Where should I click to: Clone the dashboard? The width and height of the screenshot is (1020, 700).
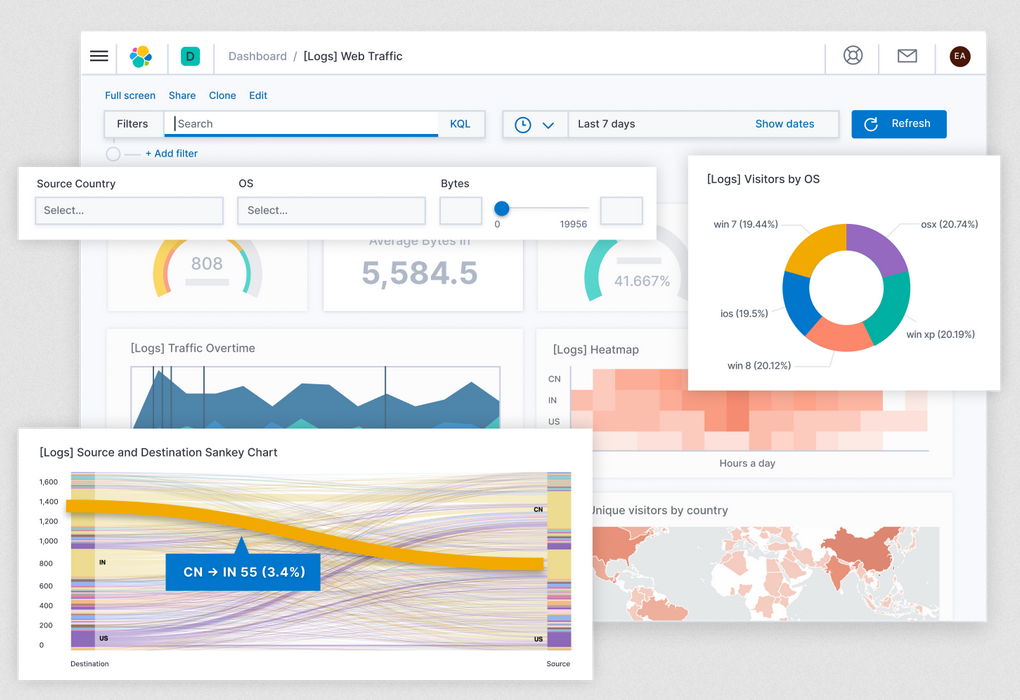222,96
